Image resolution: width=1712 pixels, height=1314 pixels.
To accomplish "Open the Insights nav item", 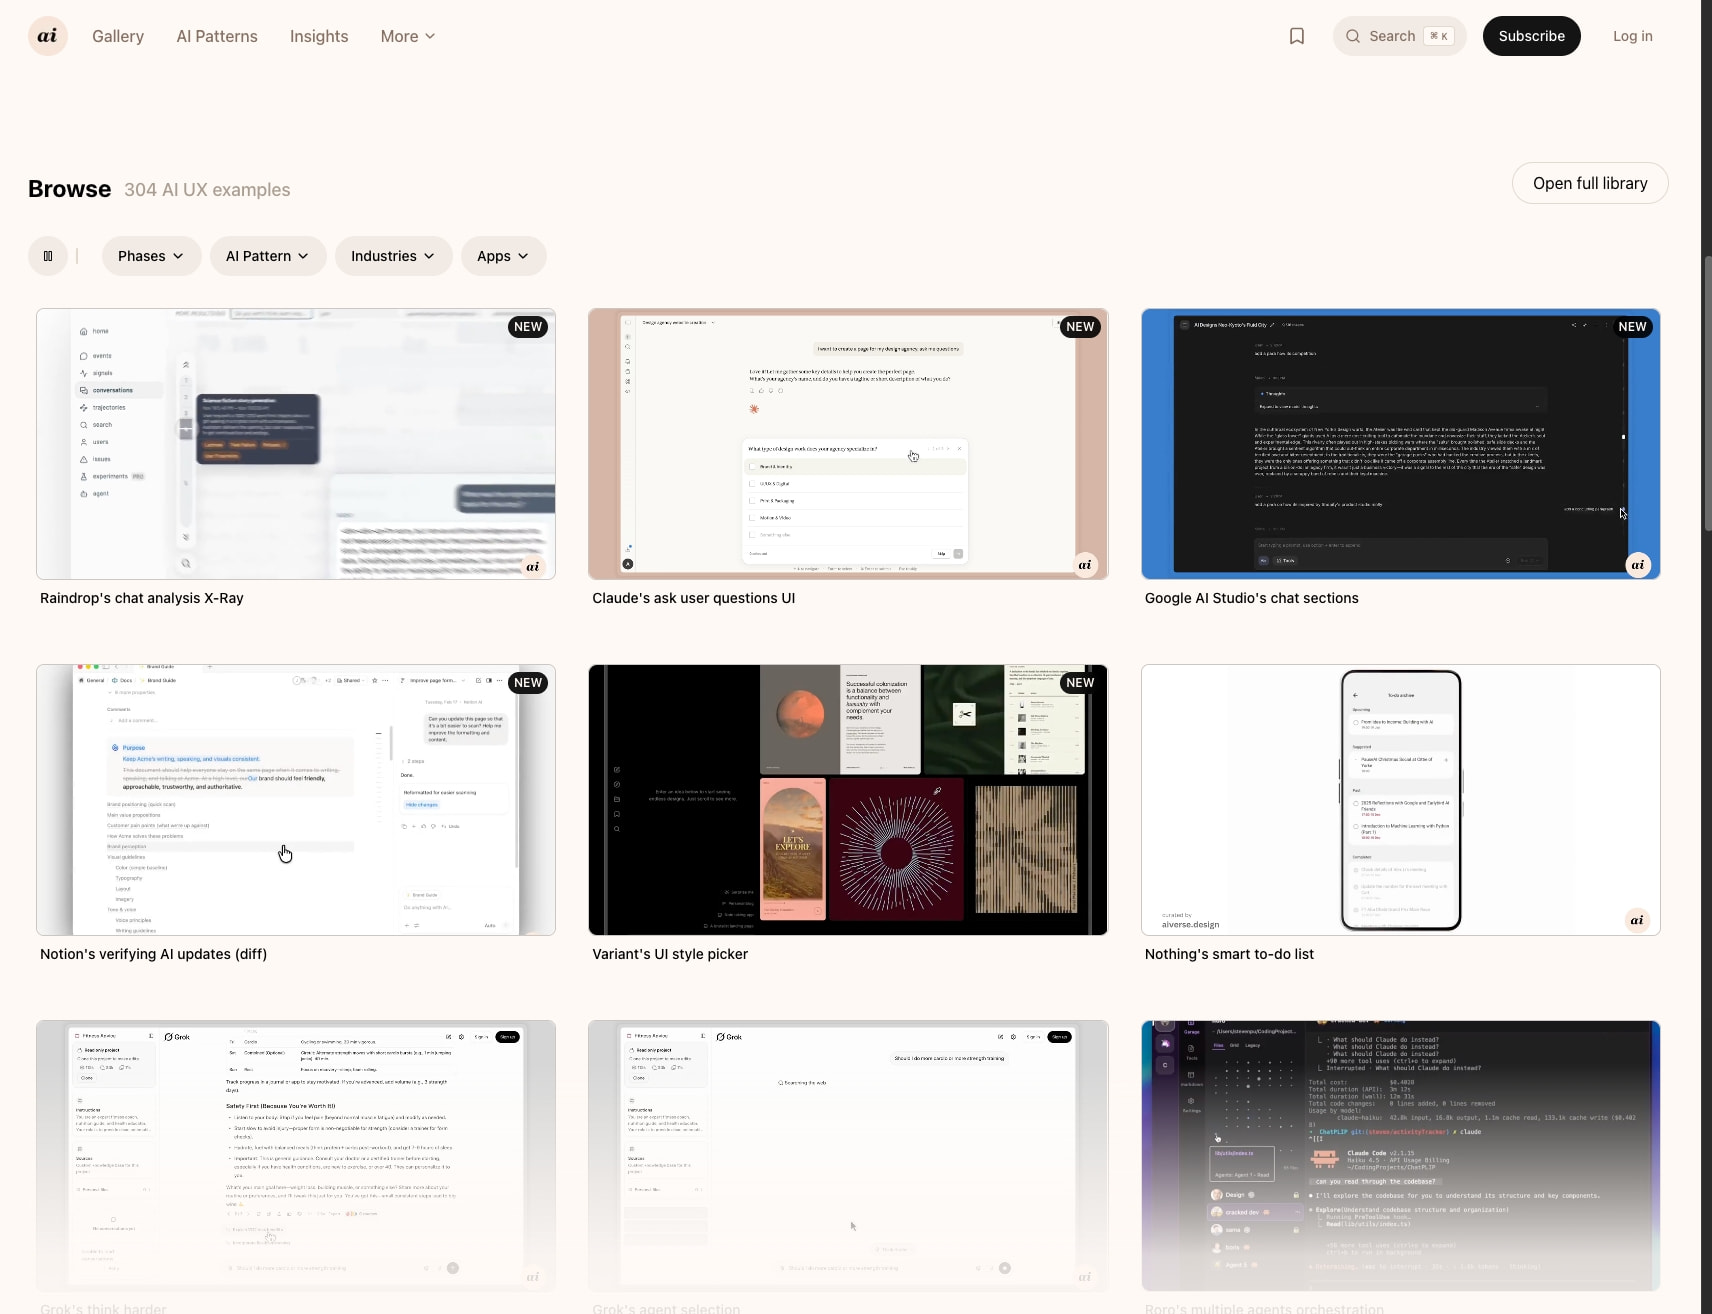I will pos(319,36).
